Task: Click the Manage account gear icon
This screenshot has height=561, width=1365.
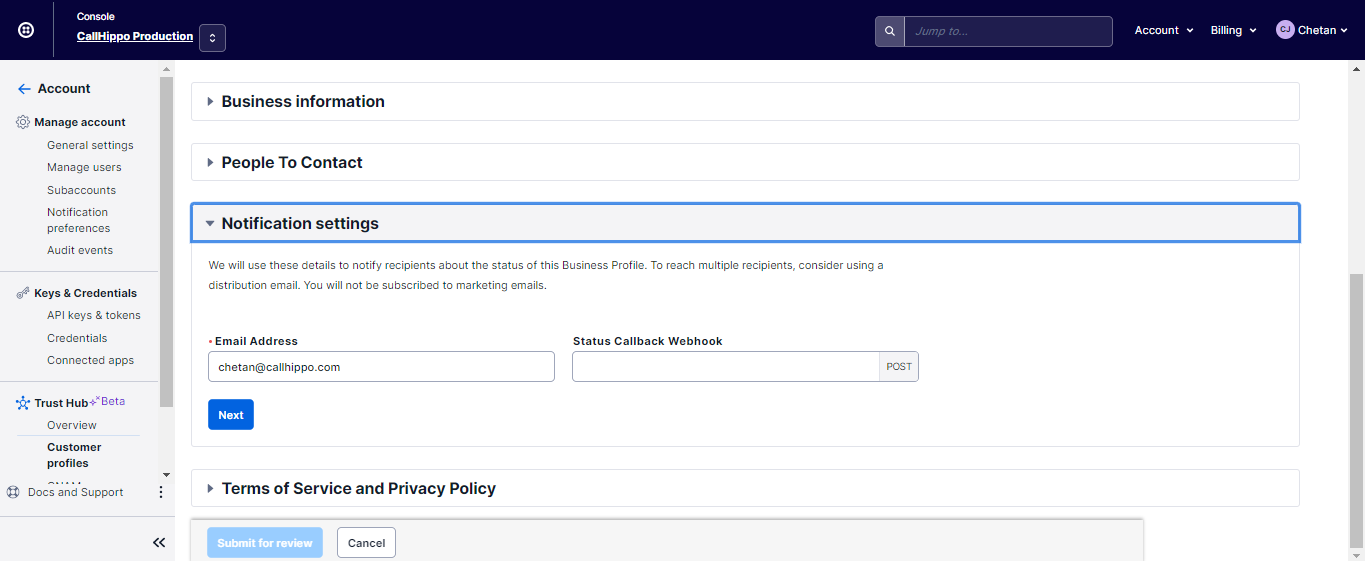Action: 23,122
